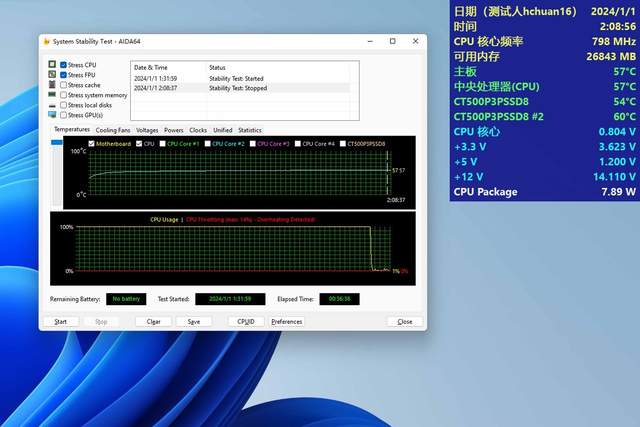
Task: Maximize the System Stability Test window
Action: pos(393,41)
